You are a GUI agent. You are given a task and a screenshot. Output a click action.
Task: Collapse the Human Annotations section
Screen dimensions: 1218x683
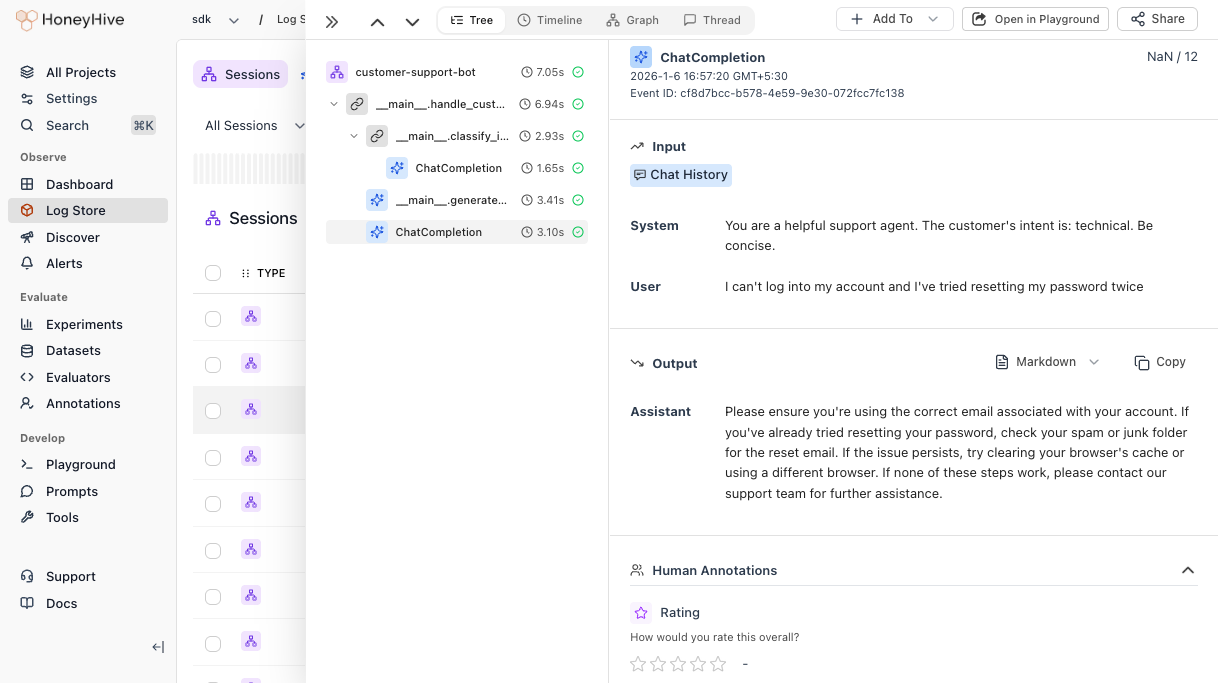point(1188,570)
